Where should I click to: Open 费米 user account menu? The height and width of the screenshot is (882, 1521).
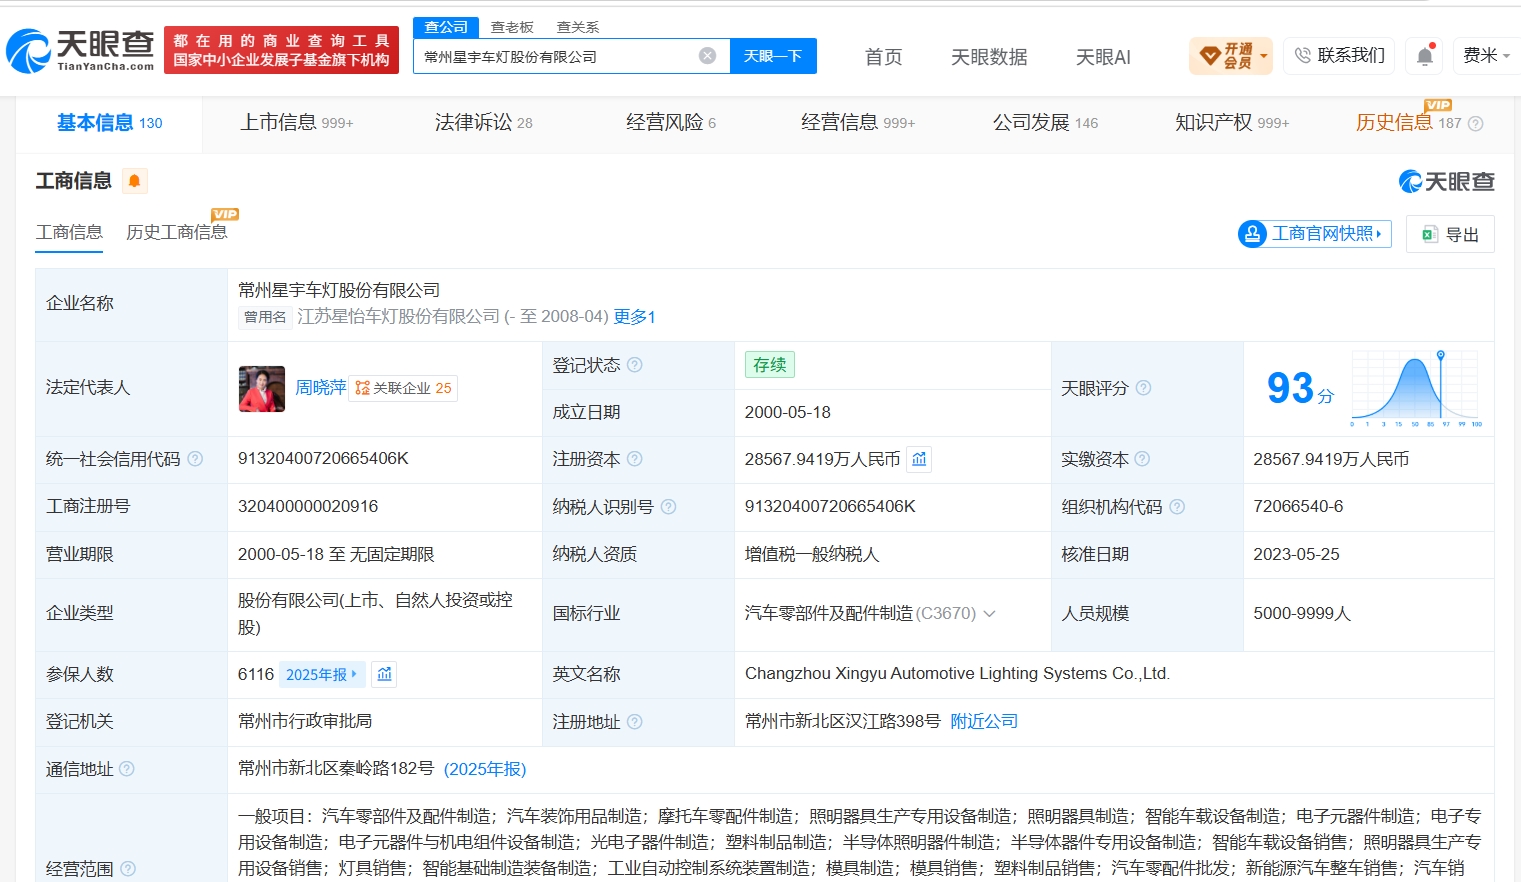[1486, 56]
